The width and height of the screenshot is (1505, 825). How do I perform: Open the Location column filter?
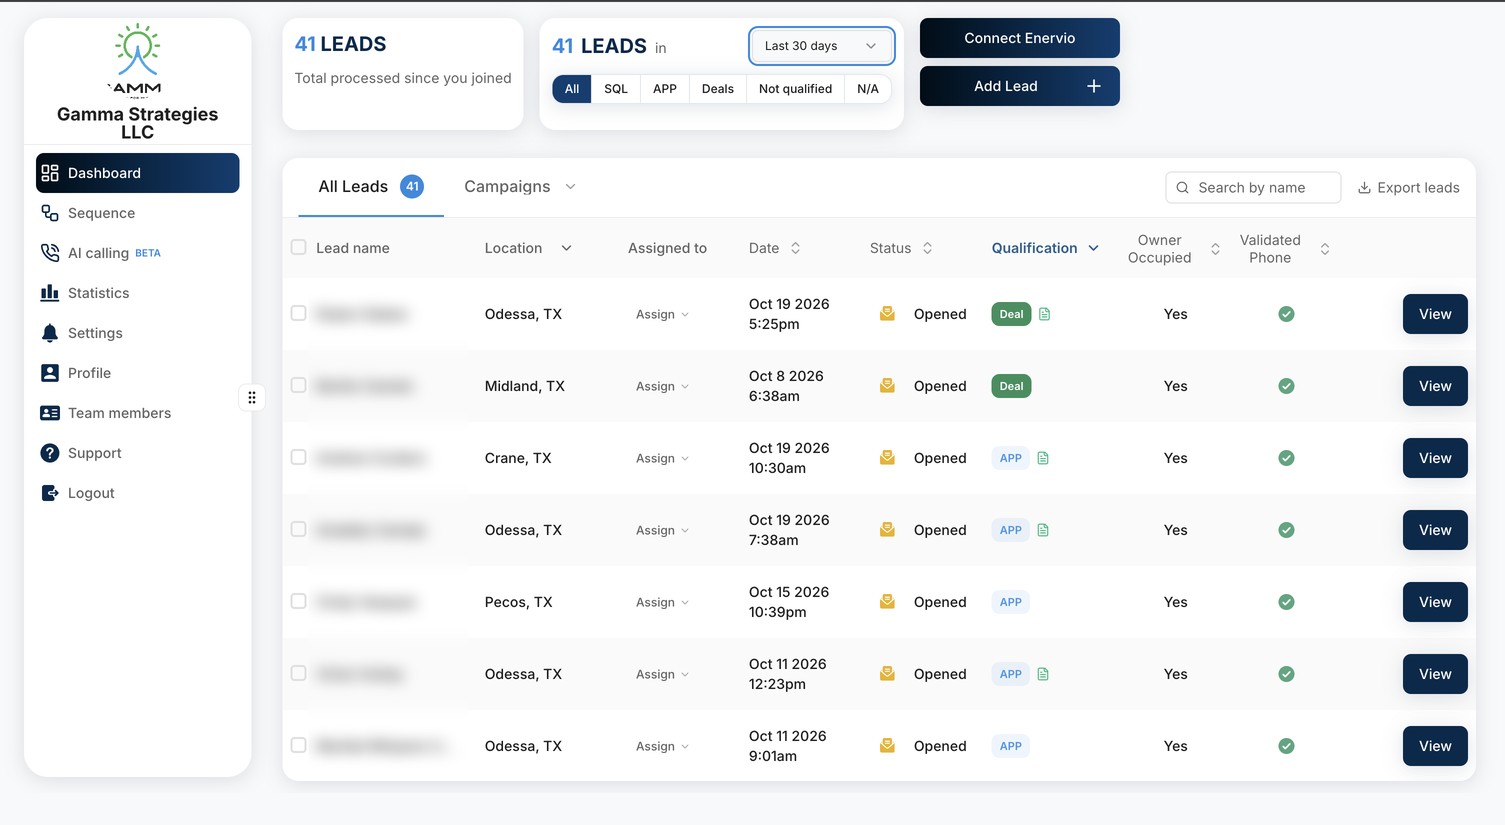[x=566, y=248]
